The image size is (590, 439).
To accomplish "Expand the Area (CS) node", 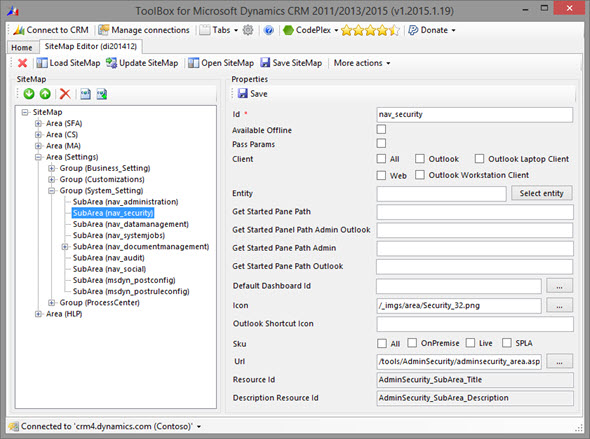I will click(38, 134).
